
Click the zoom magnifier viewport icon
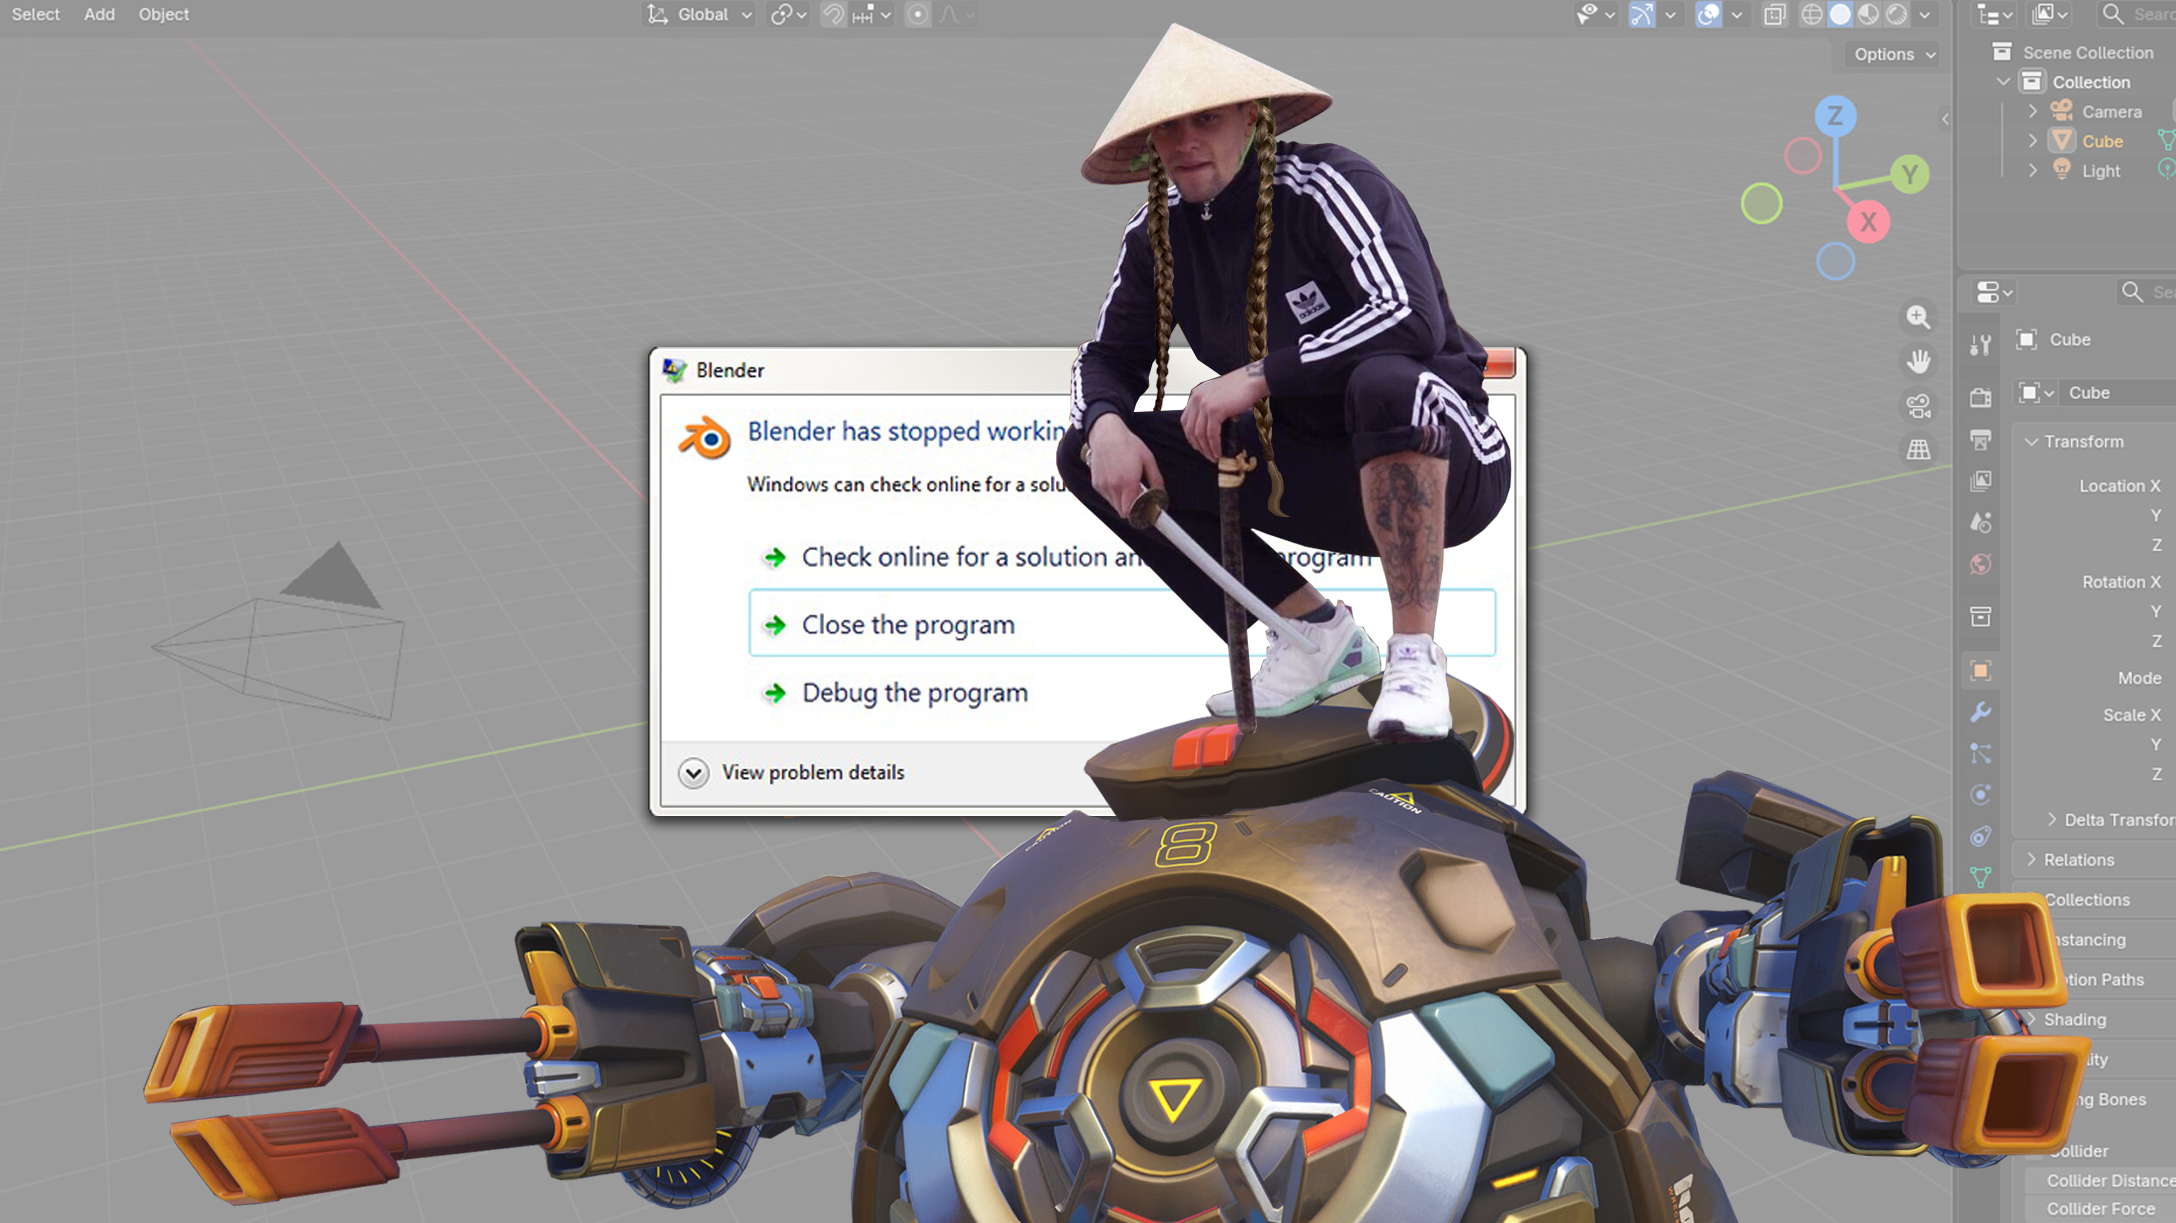(x=1917, y=317)
